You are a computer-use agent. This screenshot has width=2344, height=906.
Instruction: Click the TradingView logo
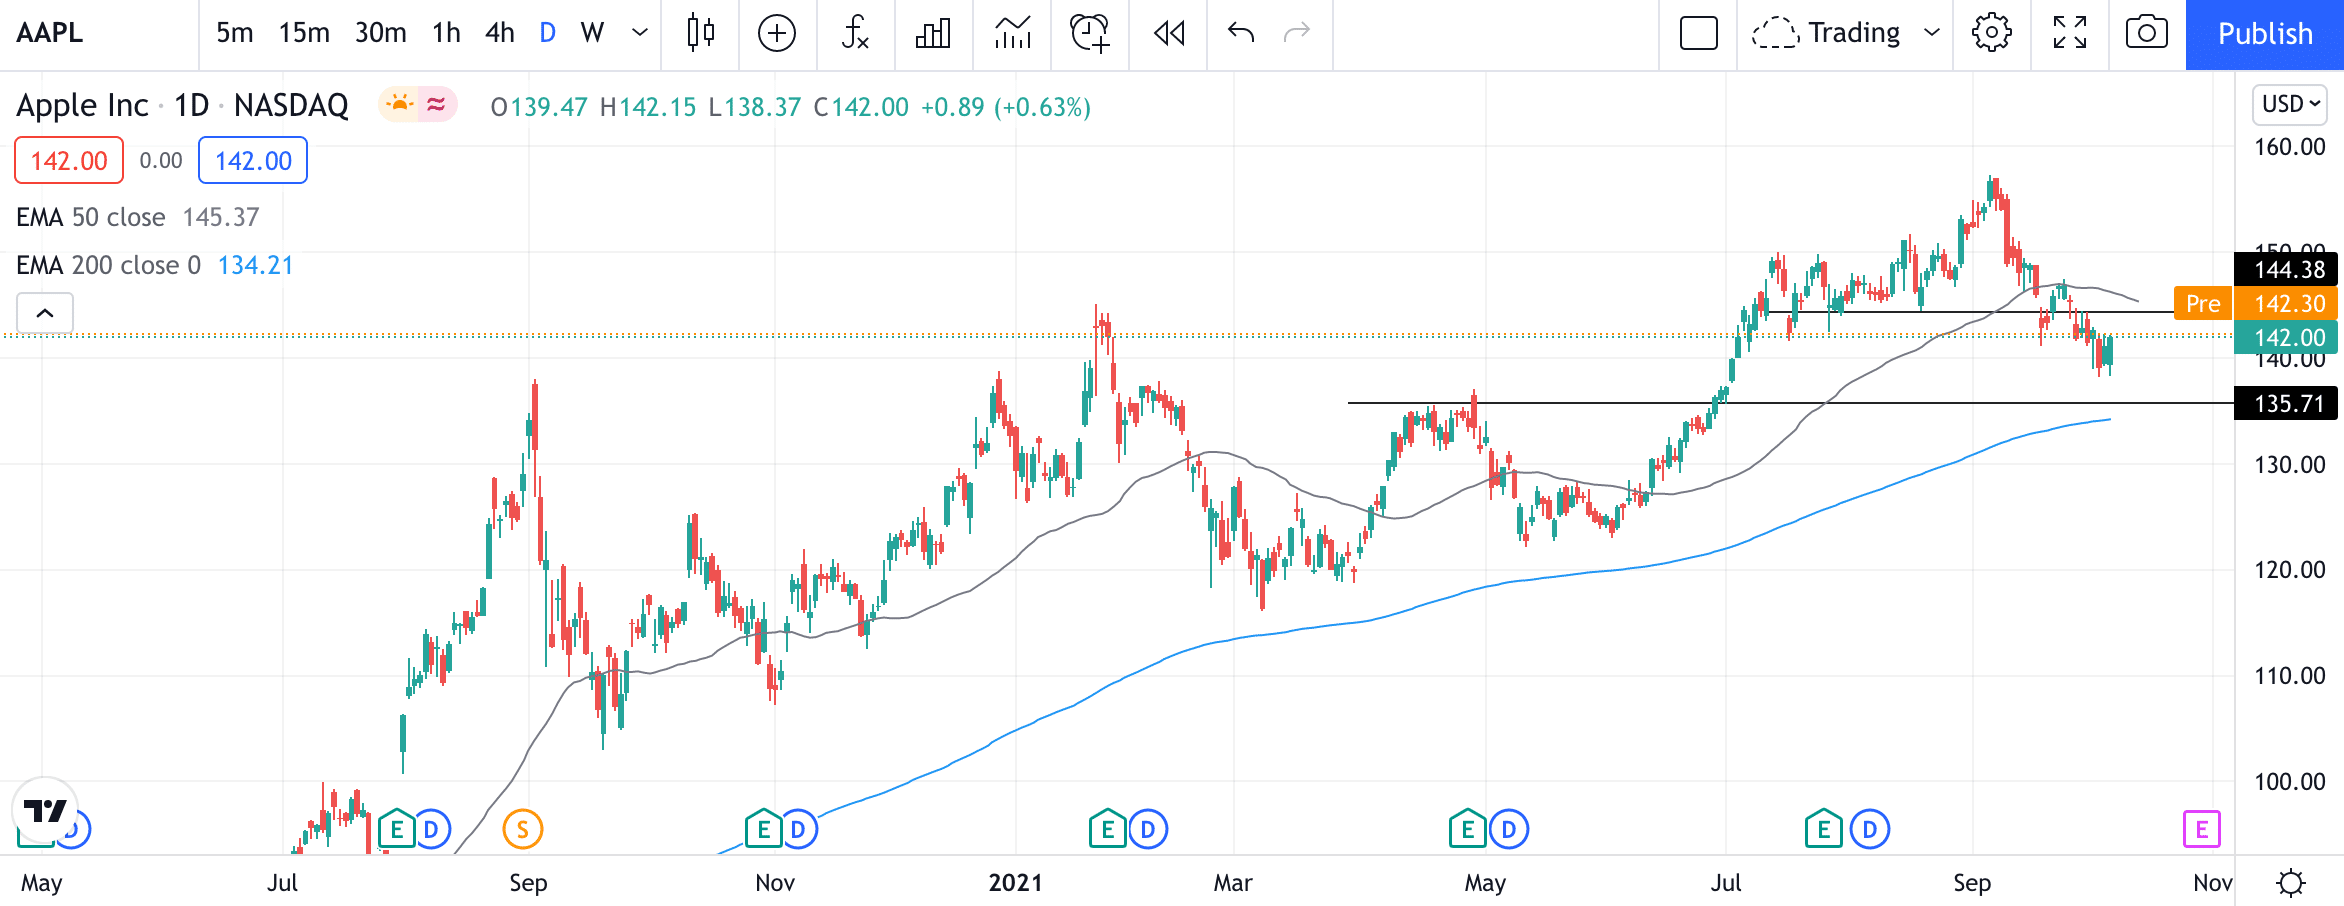[45, 810]
